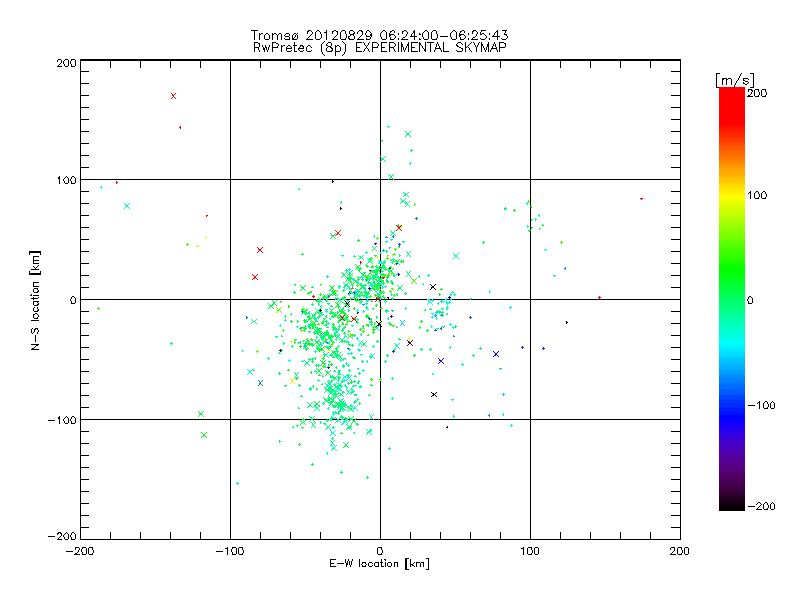Click the colorbar's "-200" tick label
Viewport: 800px width, 600px height.
[x=761, y=506]
